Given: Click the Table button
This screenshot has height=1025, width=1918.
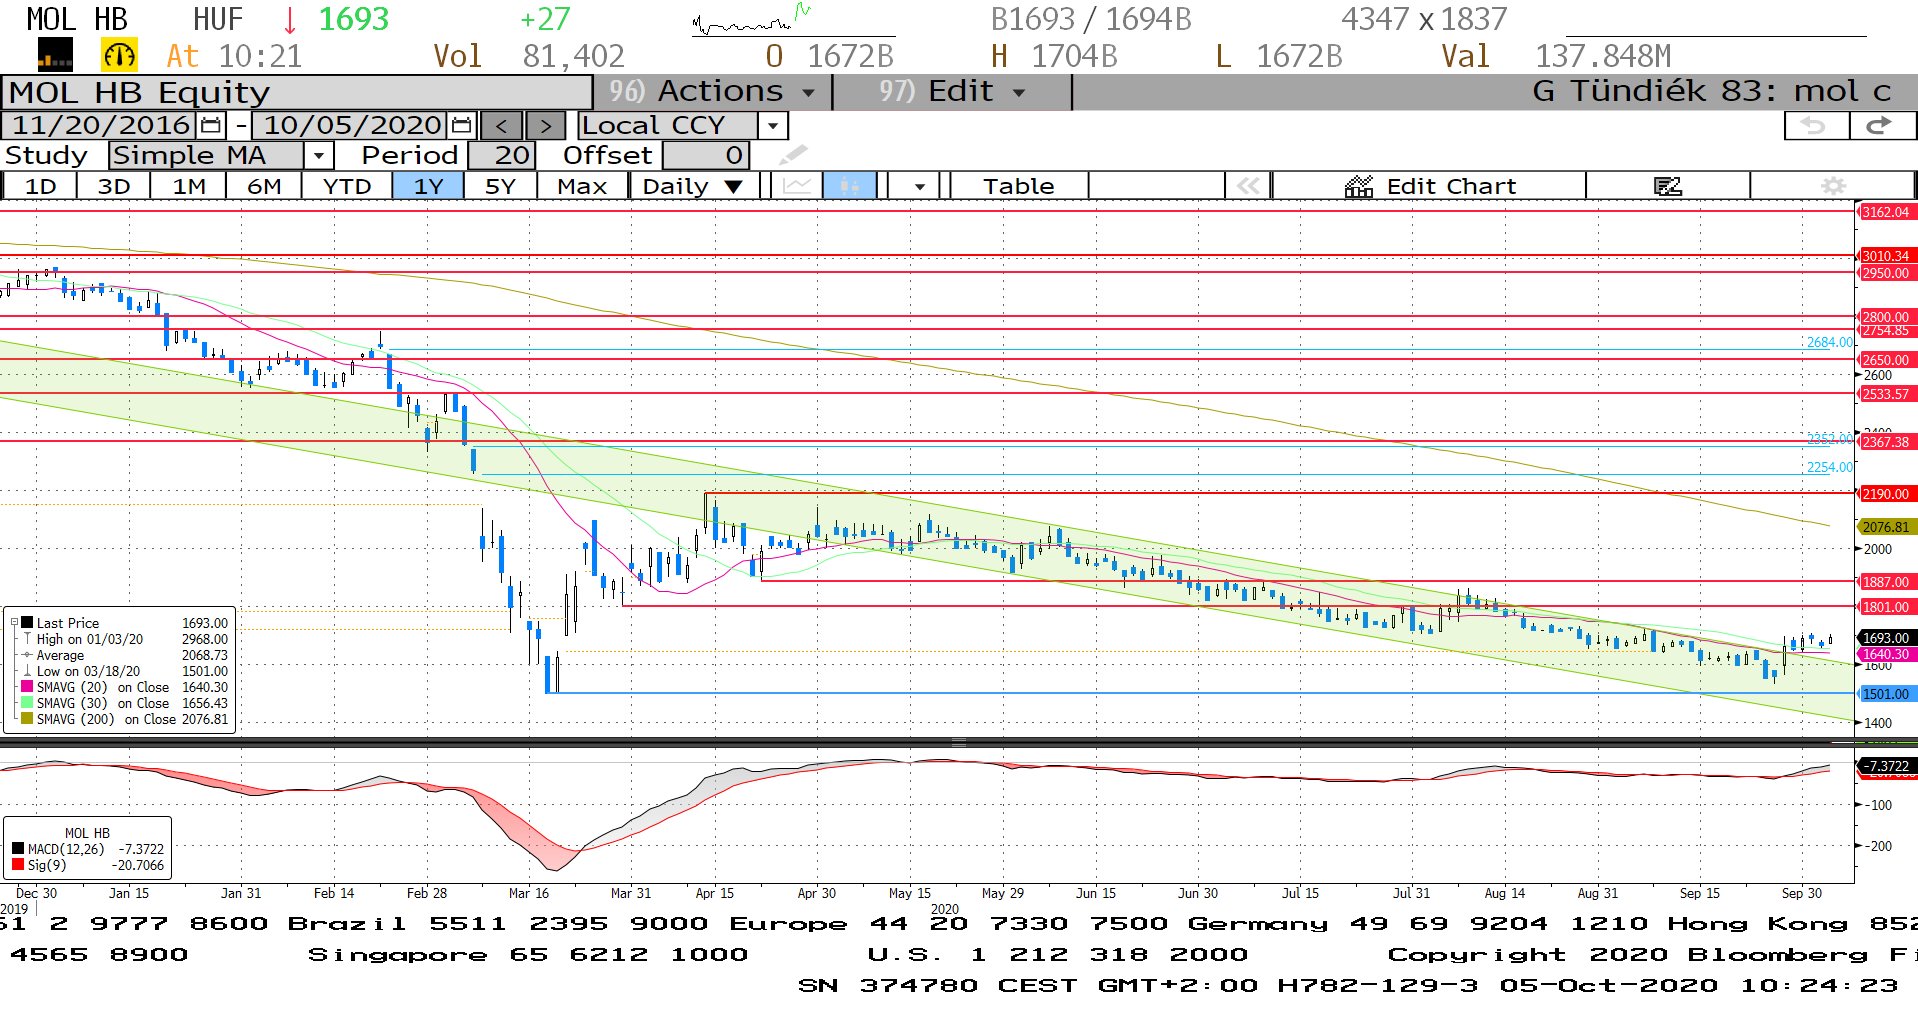Looking at the screenshot, I should 1018,187.
